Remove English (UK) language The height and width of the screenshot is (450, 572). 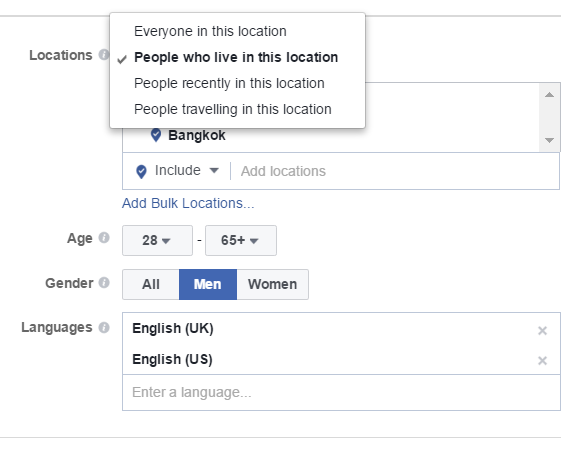tap(542, 330)
